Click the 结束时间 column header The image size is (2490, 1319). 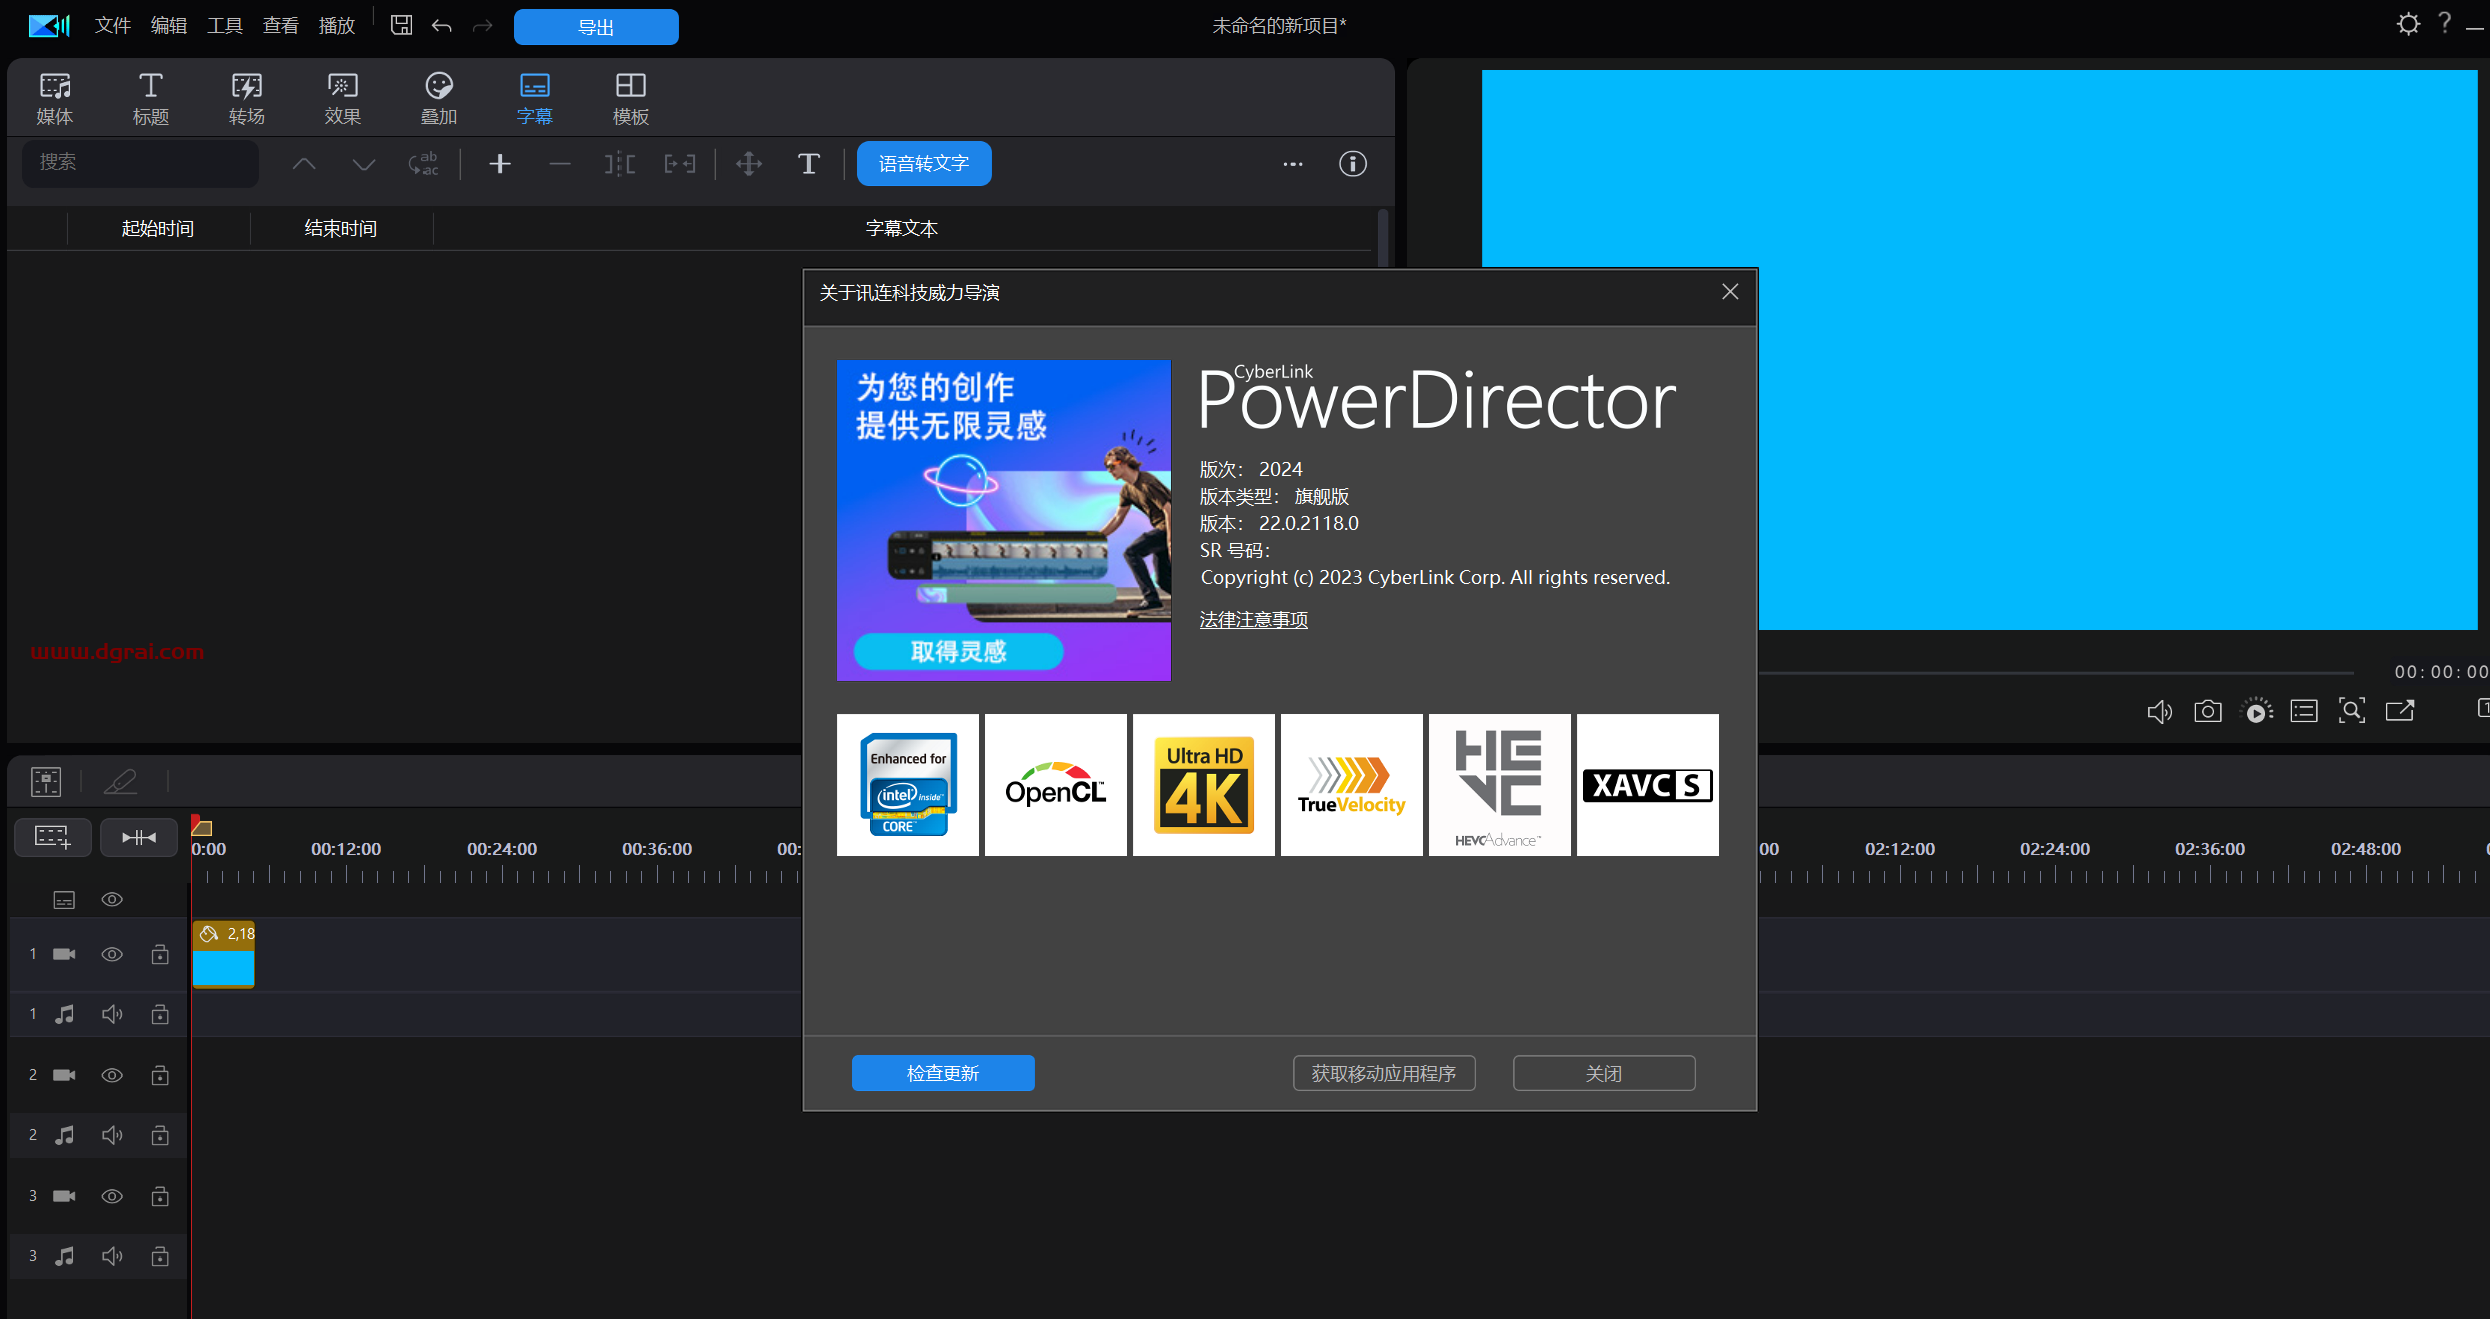point(341,228)
